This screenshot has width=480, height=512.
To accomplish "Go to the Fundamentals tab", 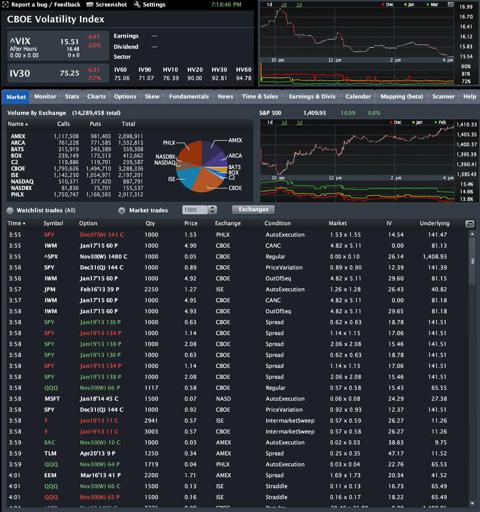I will 189,96.
